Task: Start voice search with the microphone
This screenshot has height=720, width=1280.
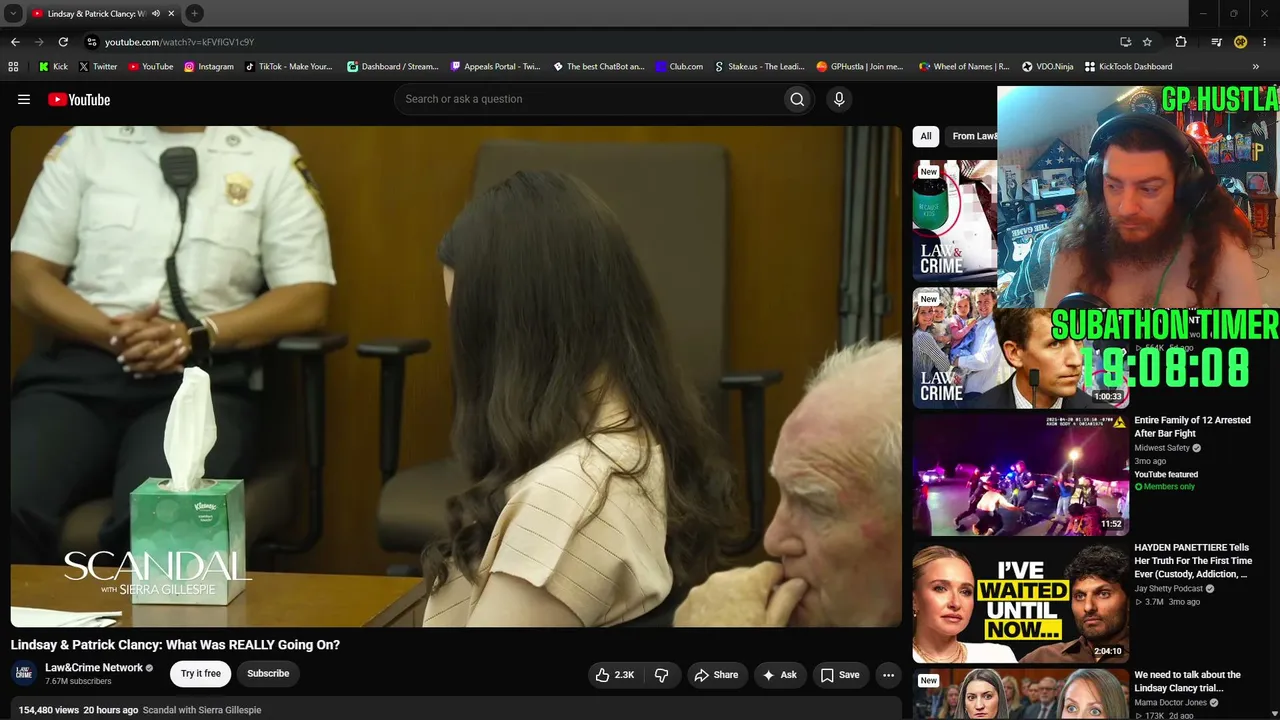Action: [x=839, y=99]
